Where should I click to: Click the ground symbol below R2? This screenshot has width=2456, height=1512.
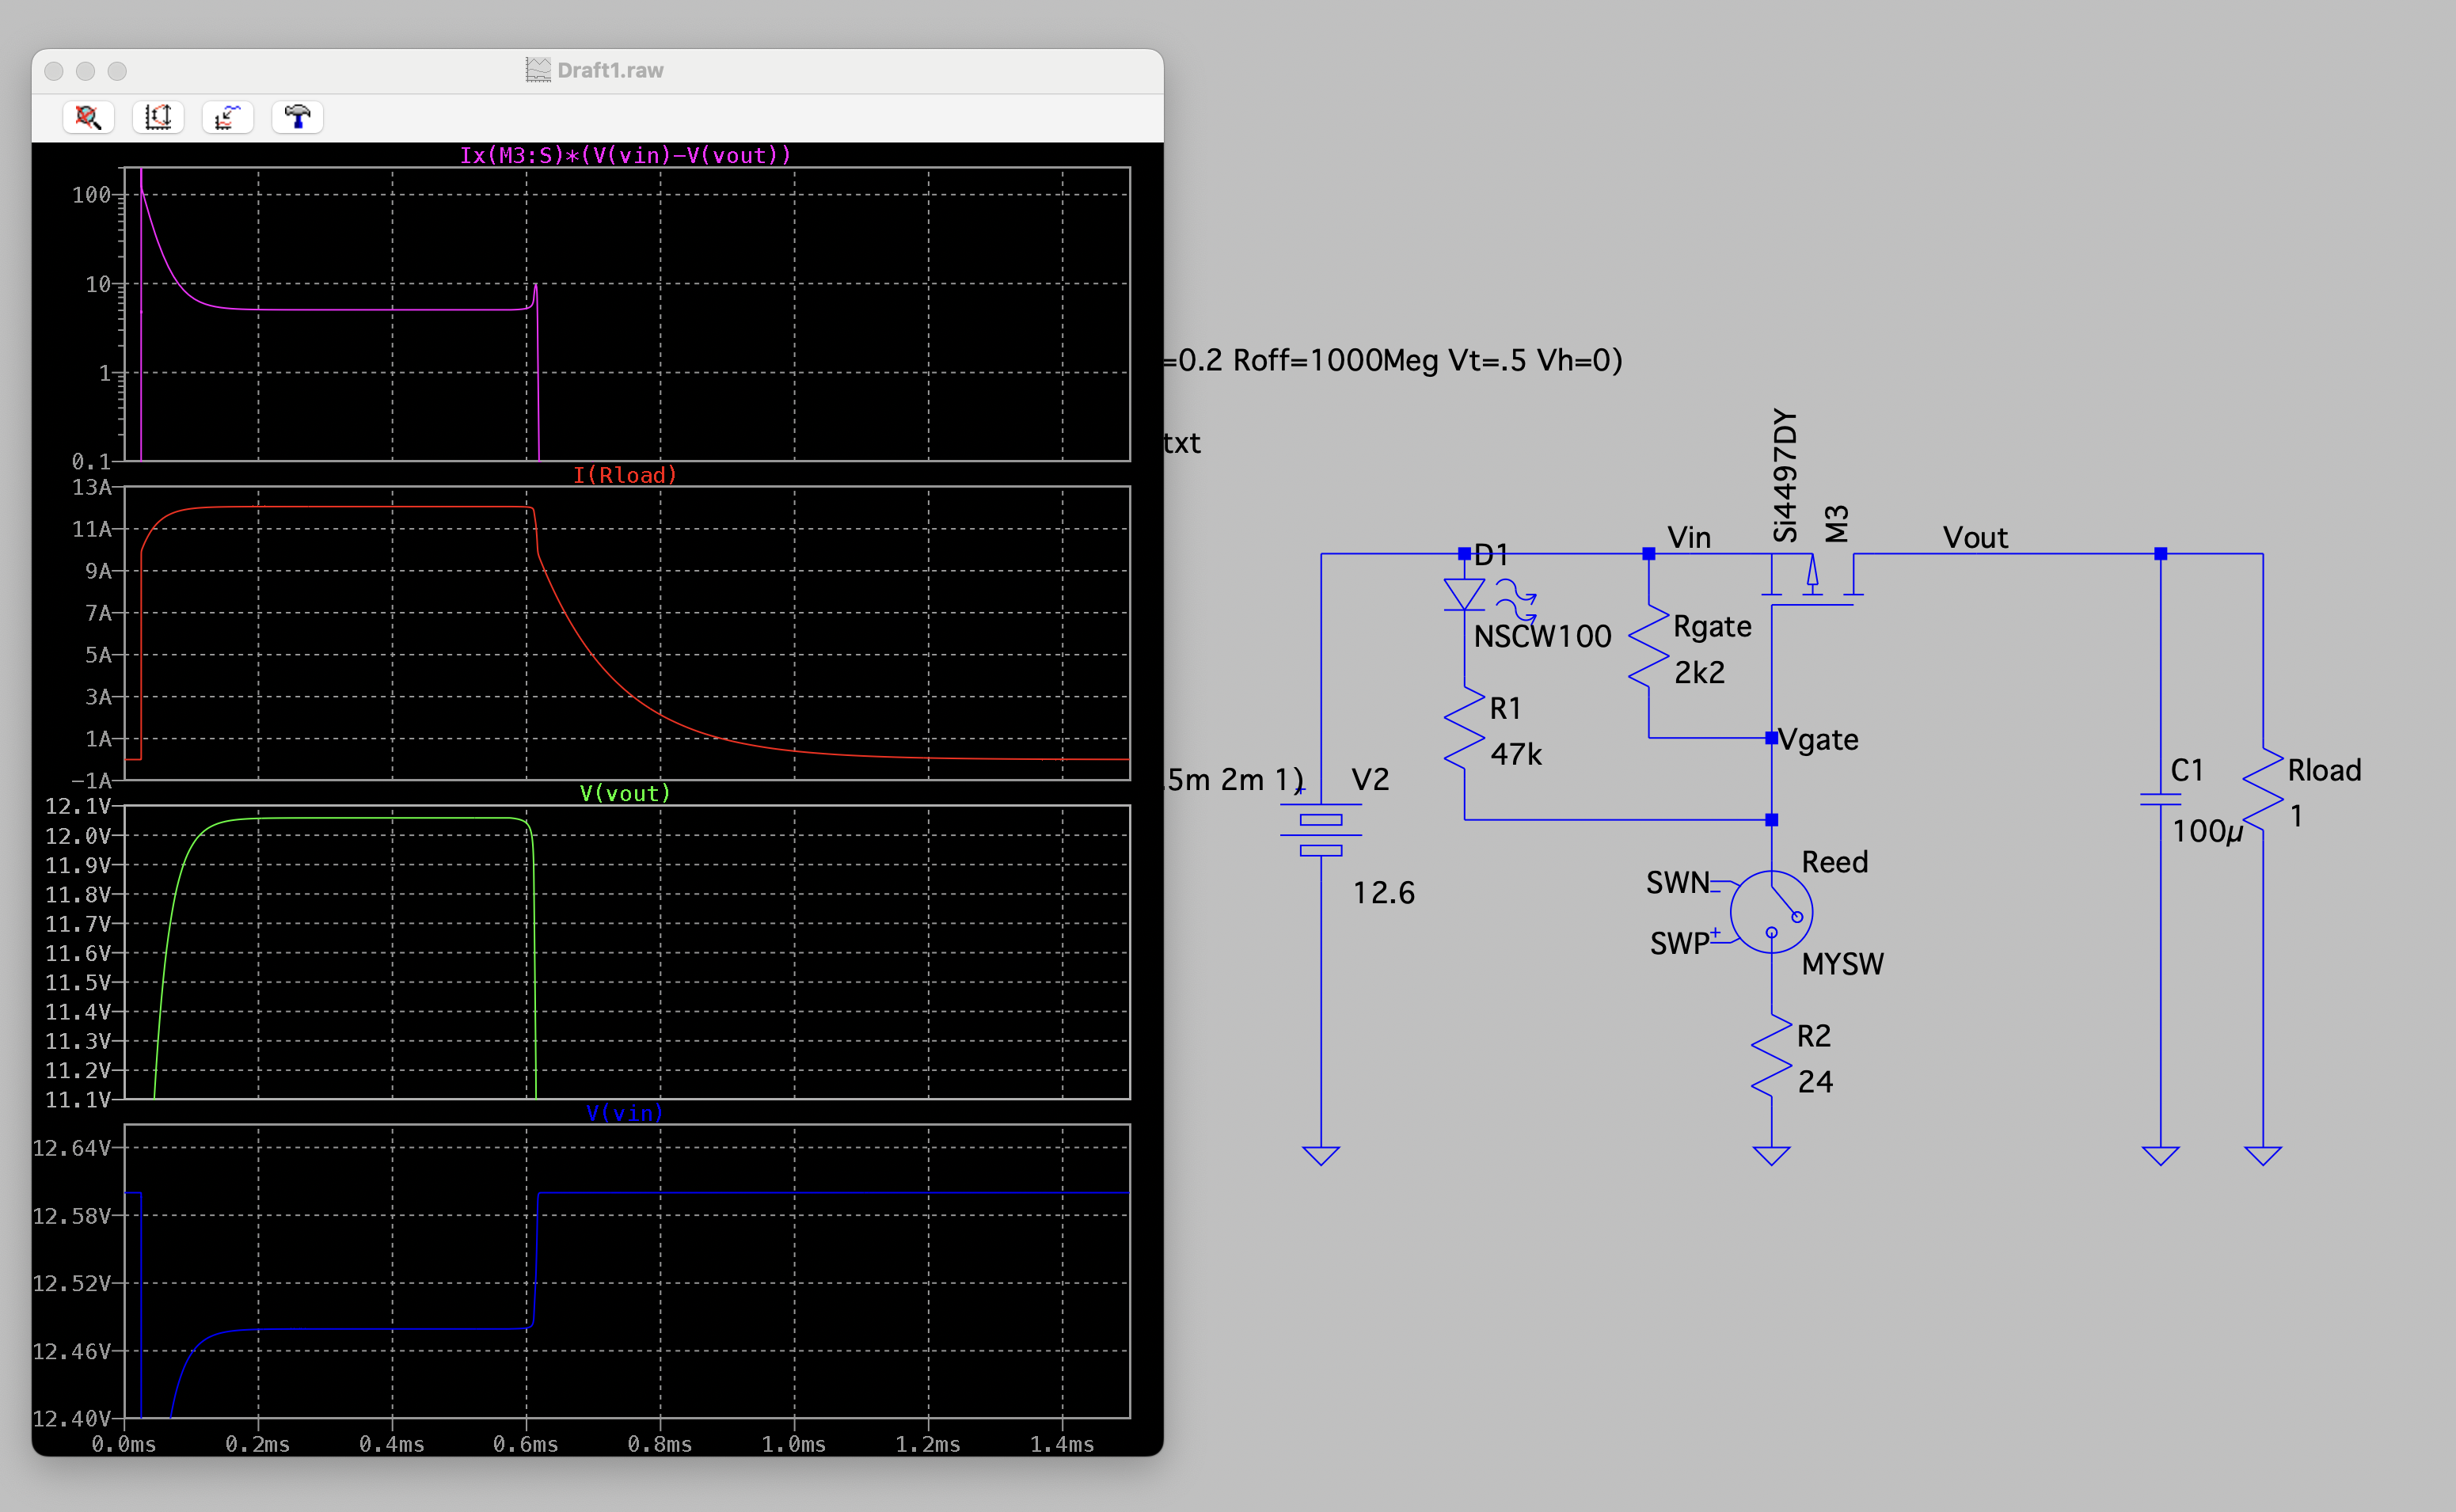tap(1771, 1156)
